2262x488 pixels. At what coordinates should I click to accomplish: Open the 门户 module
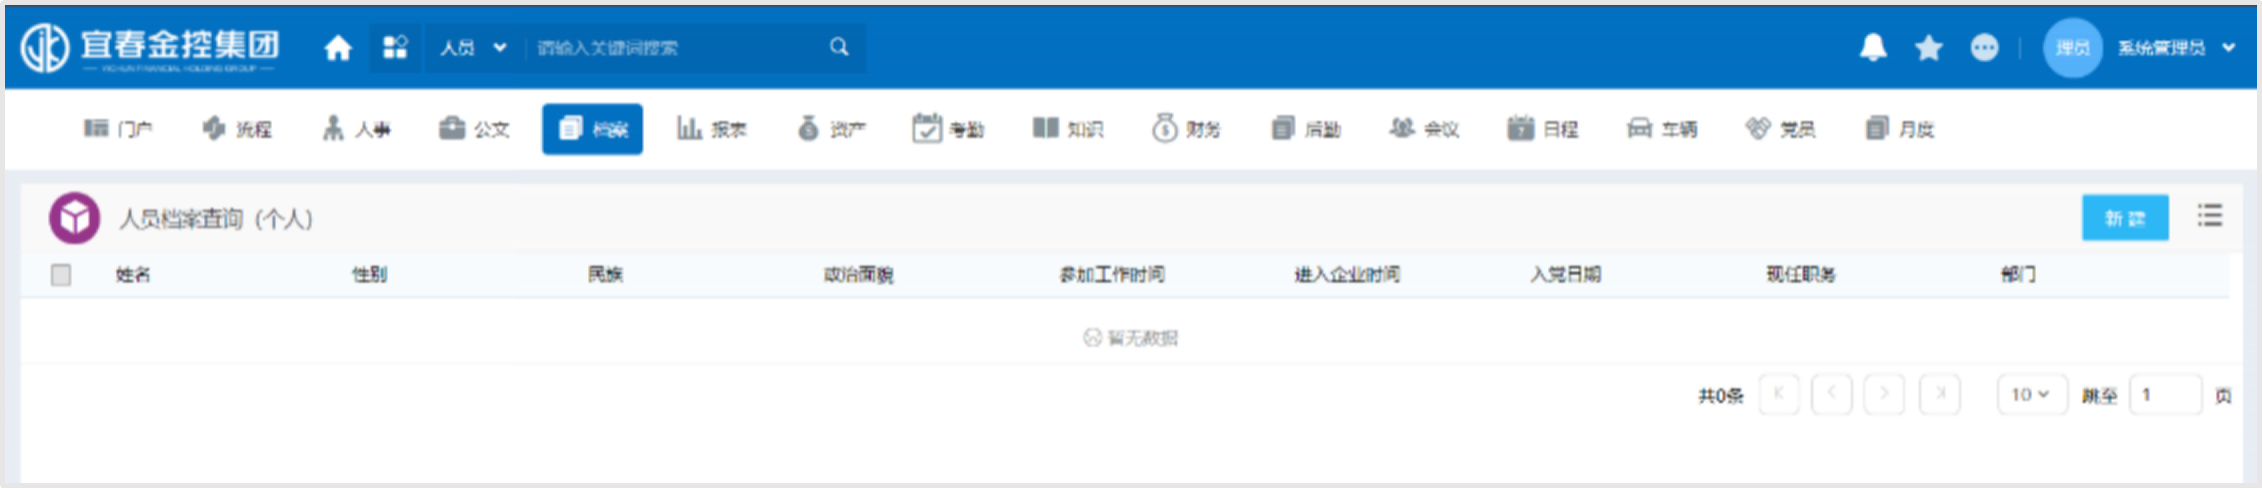(x=118, y=129)
